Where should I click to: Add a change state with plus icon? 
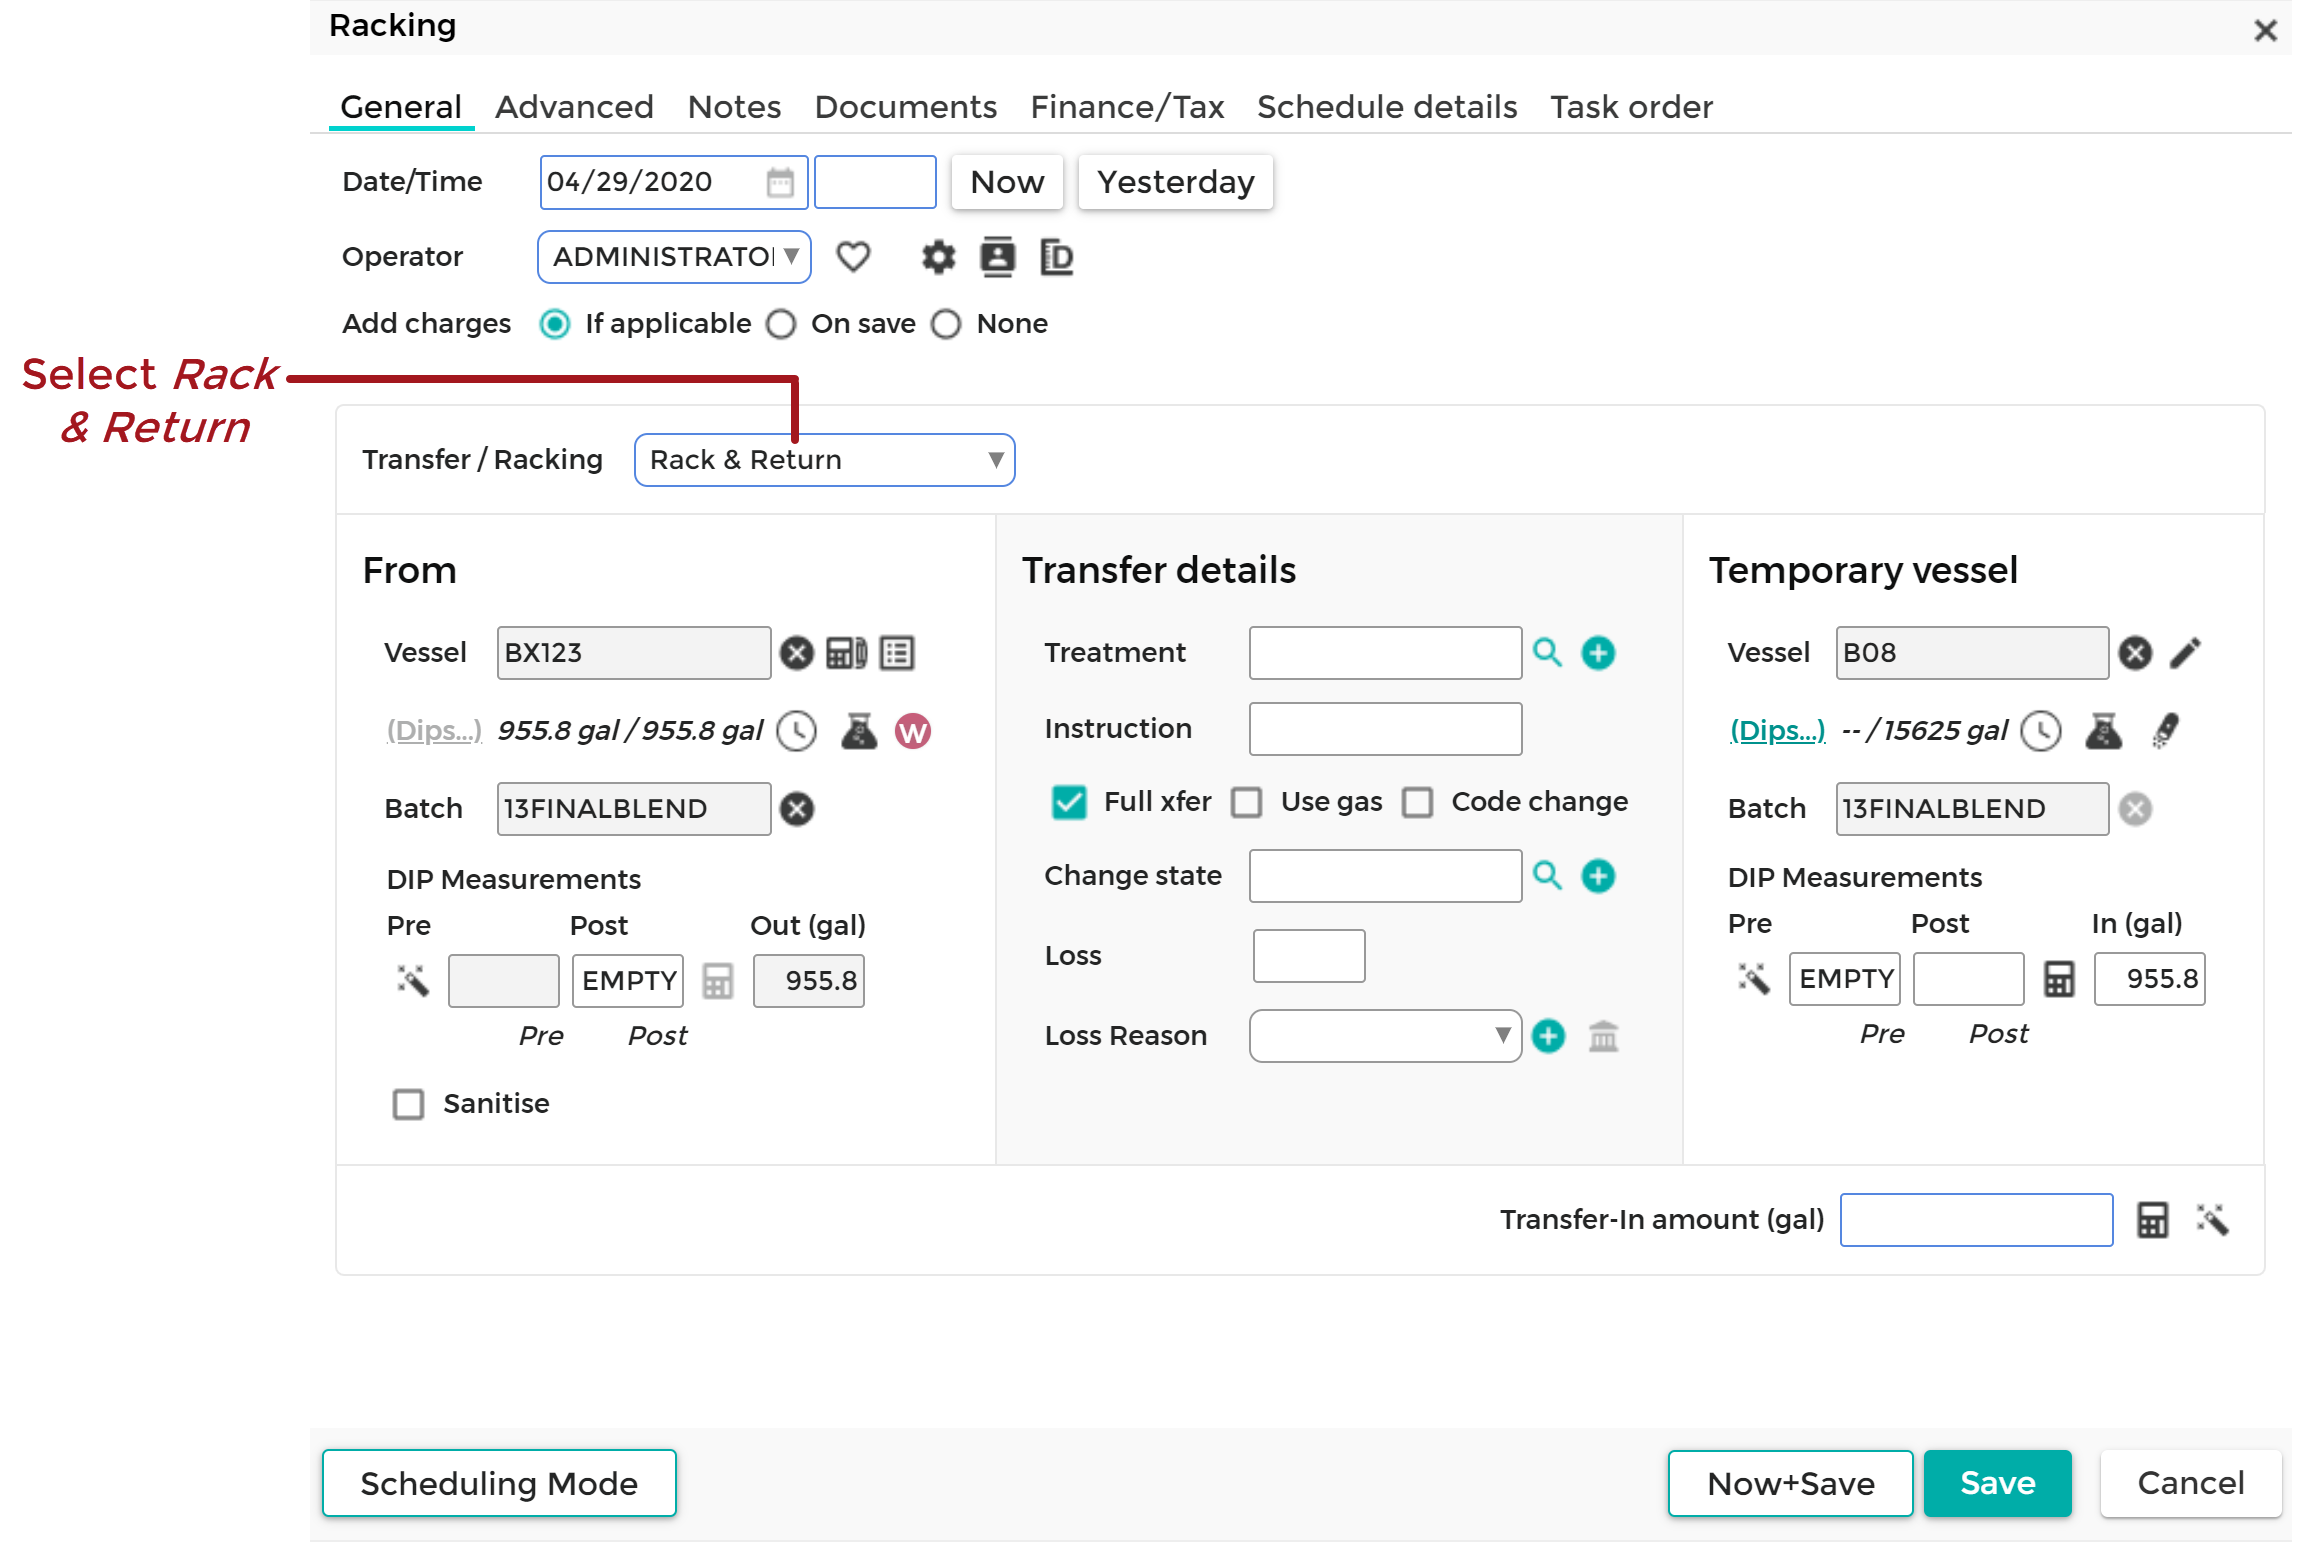click(x=1598, y=876)
